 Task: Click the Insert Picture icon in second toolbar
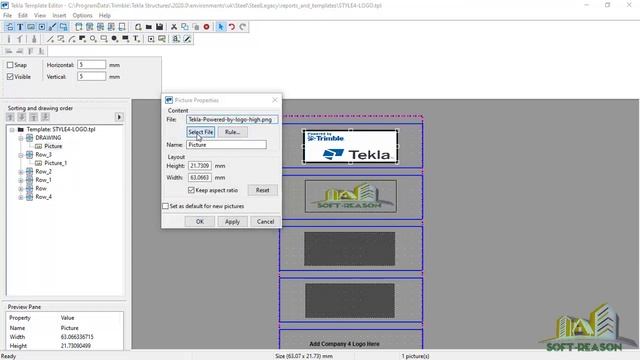[x=162, y=39]
